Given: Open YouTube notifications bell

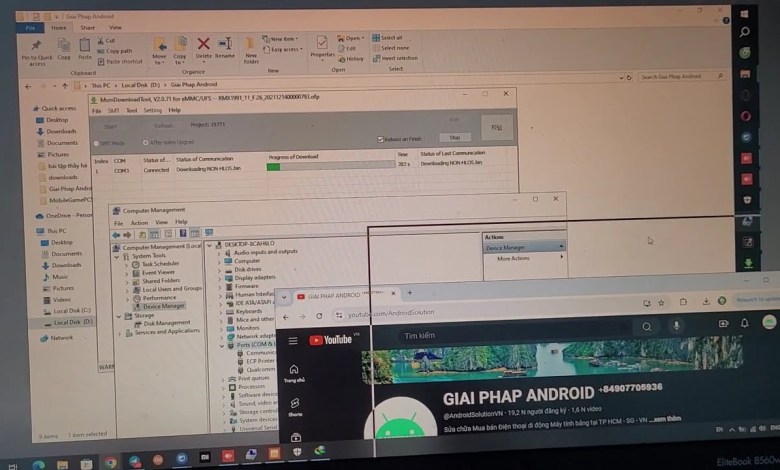Looking at the screenshot, I should 744,323.
